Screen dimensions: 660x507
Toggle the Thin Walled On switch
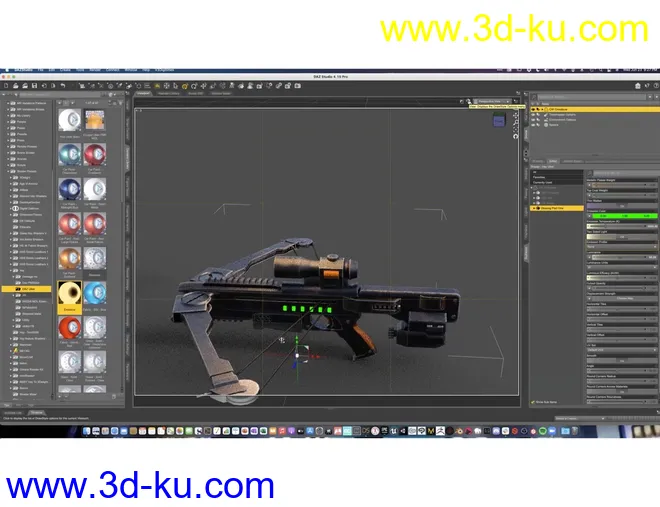click(621, 206)
